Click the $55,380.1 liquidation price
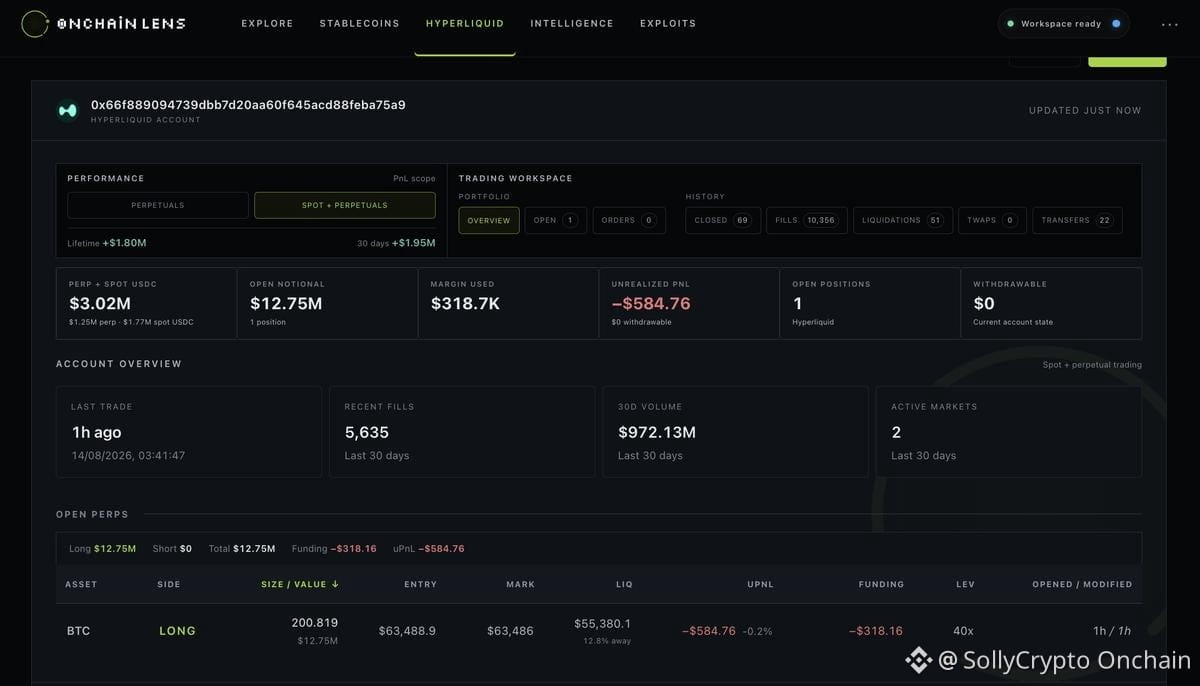Image resolution: width=1200 pixels, height=686 pixels. pyautogui.click(x=602, y=623)
